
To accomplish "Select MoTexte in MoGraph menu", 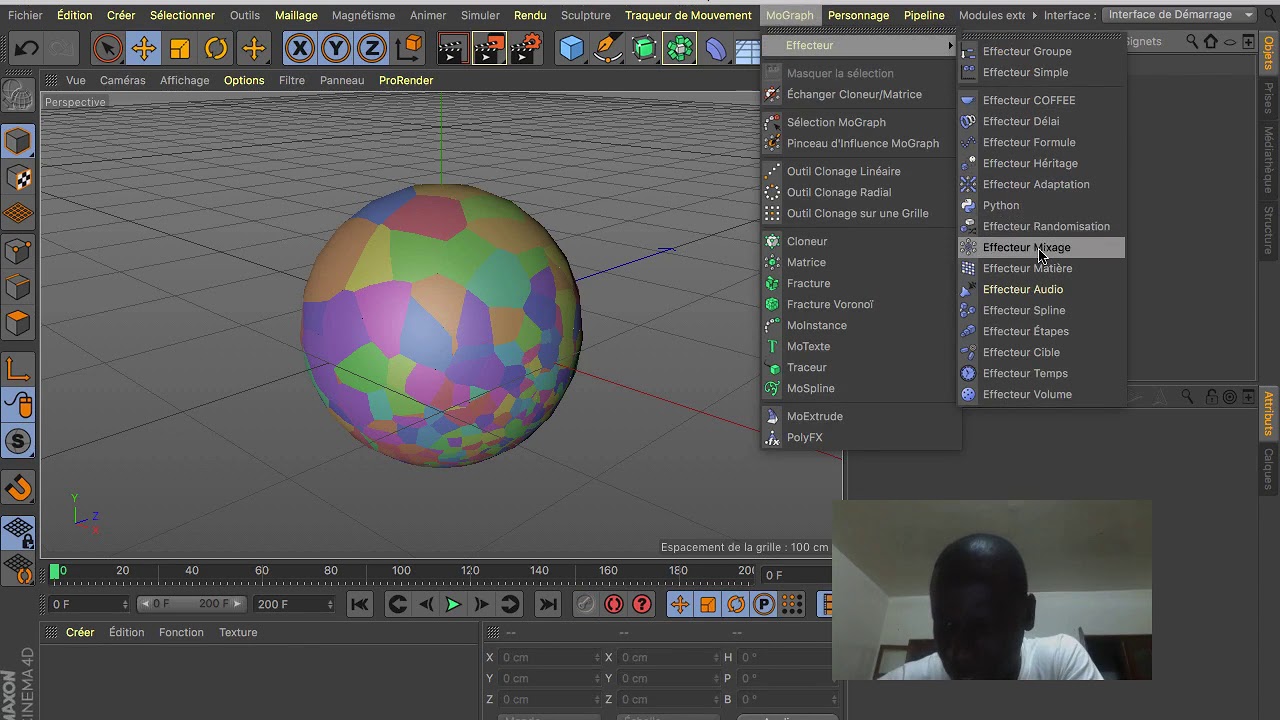I will [x=860, y=346].
